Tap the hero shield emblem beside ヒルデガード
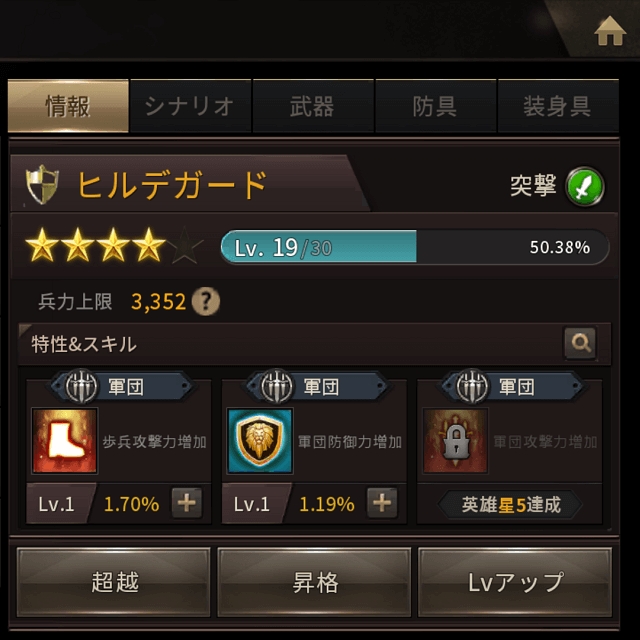The image size is (640, 640). [42, 184]
